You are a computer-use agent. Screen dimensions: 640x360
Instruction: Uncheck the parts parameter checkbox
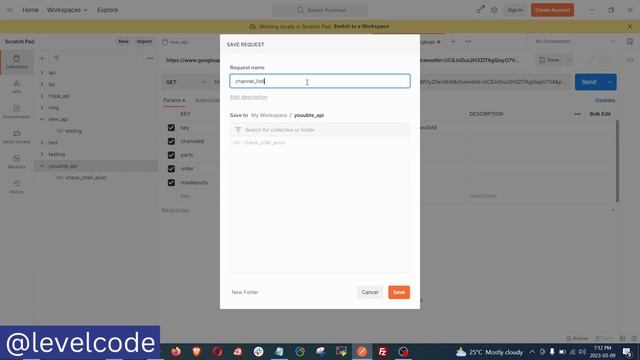[171, 155]
